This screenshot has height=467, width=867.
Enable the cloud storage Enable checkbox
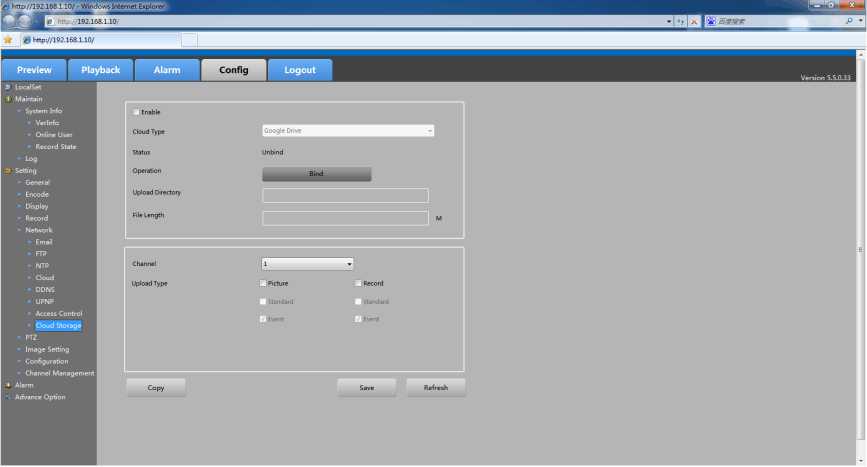click(x=137, y=112)
